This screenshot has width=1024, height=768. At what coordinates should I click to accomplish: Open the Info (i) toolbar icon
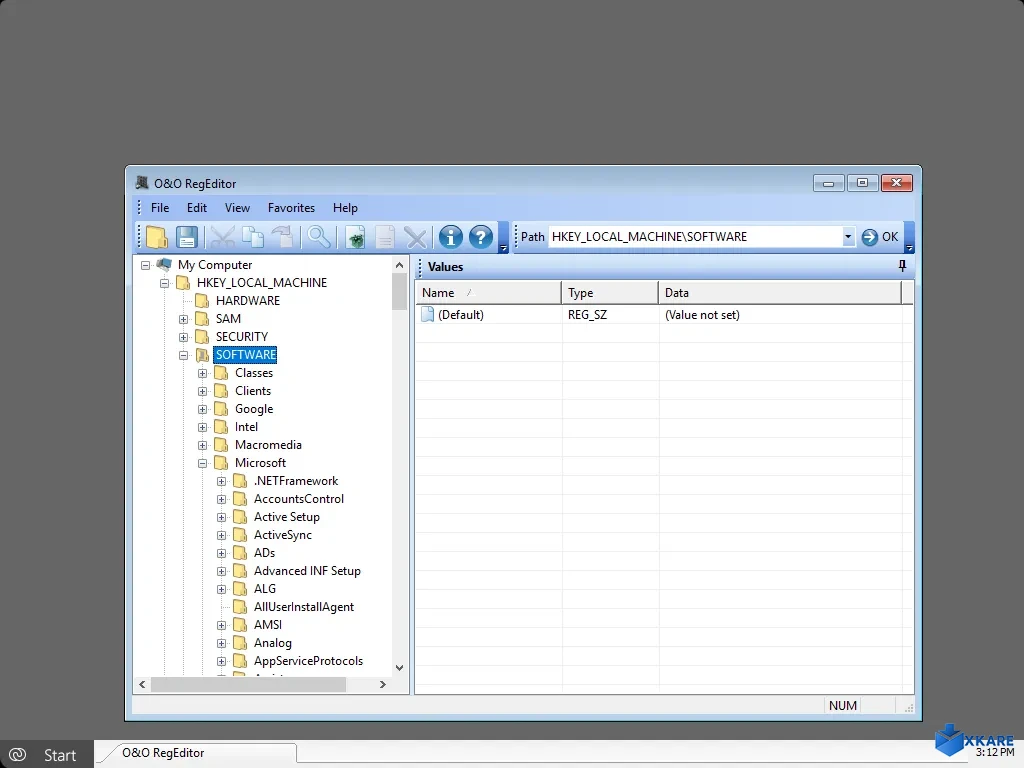pyautogui.click(x=451, y=237)
